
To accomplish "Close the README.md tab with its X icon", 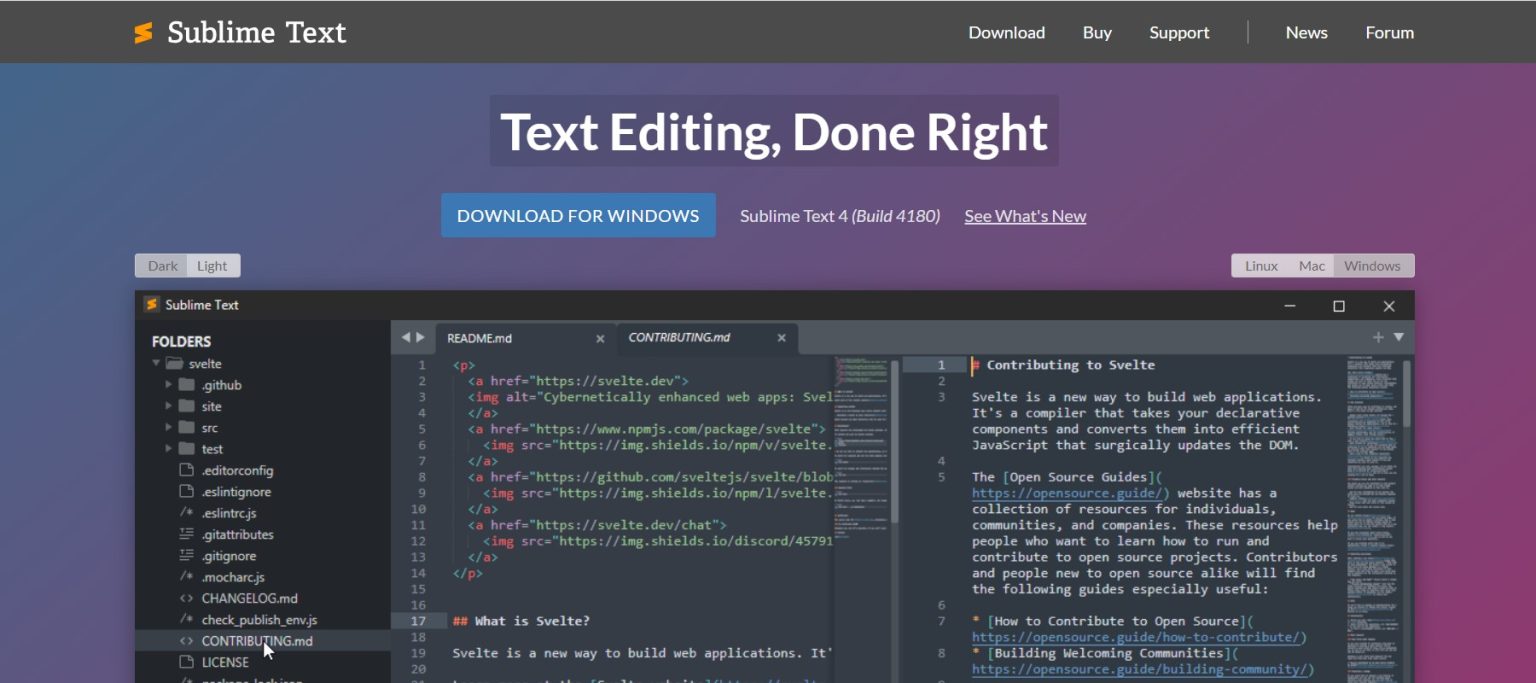I will pos(599,338).
